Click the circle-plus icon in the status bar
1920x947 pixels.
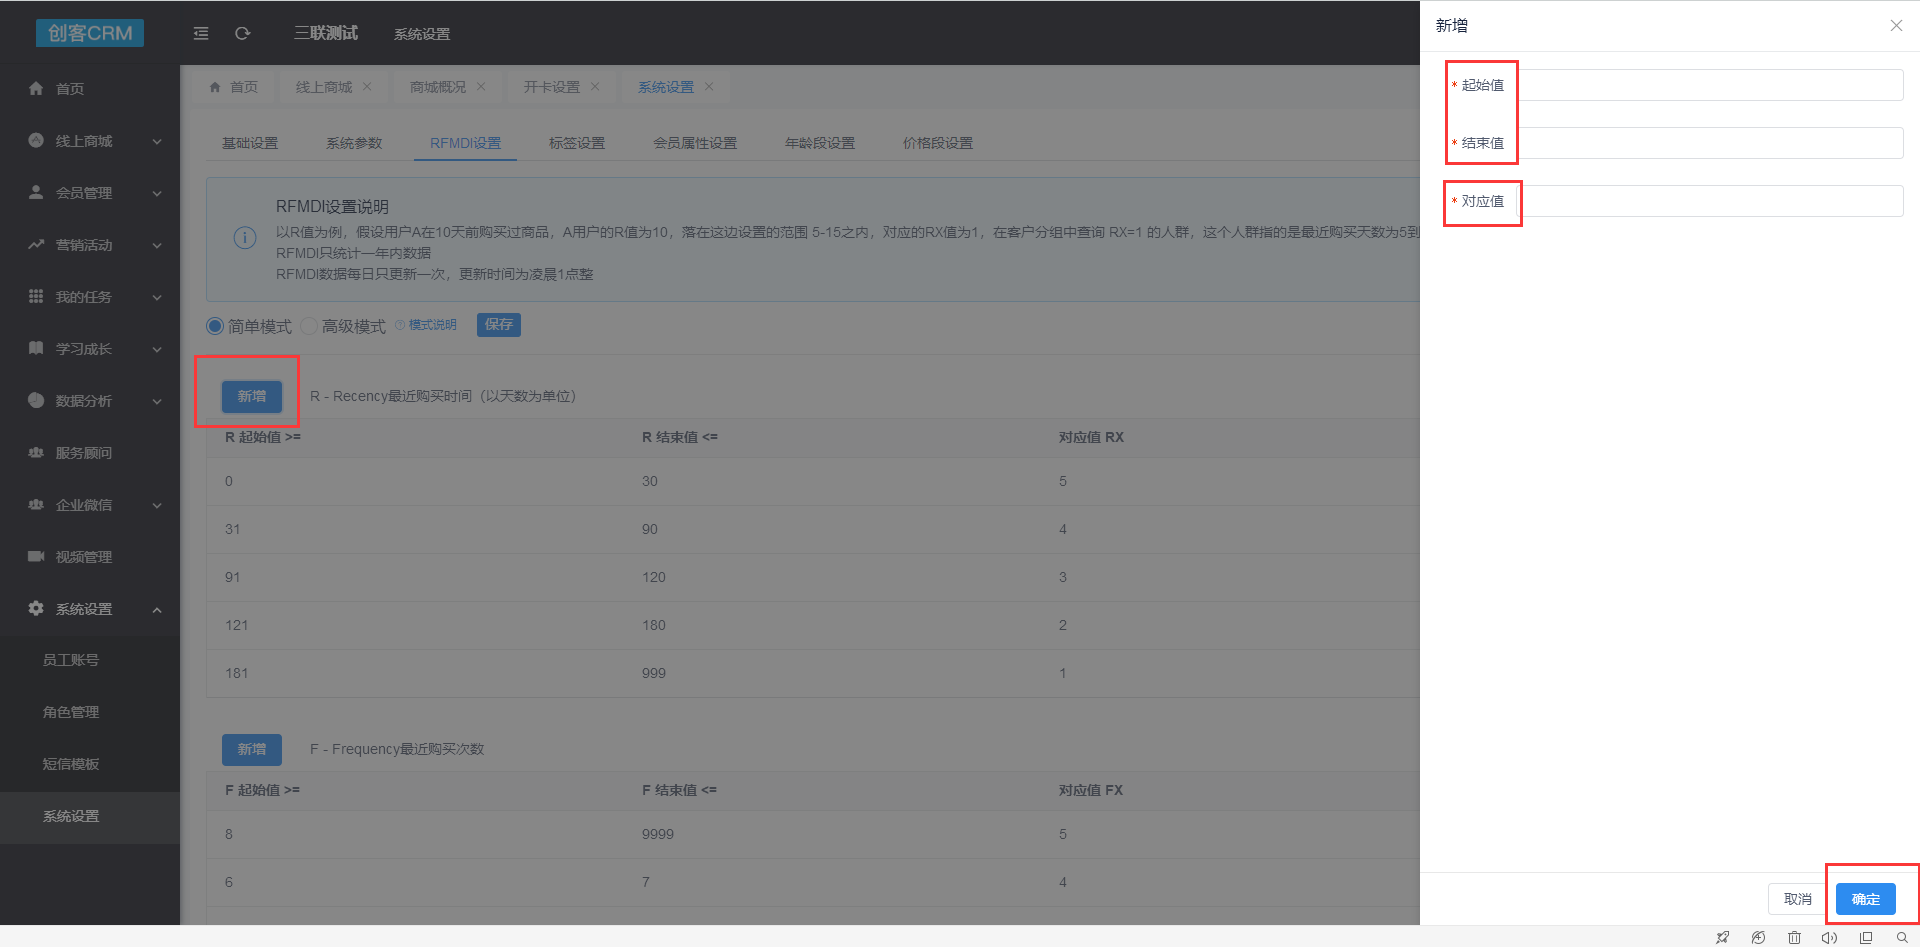1758,937
